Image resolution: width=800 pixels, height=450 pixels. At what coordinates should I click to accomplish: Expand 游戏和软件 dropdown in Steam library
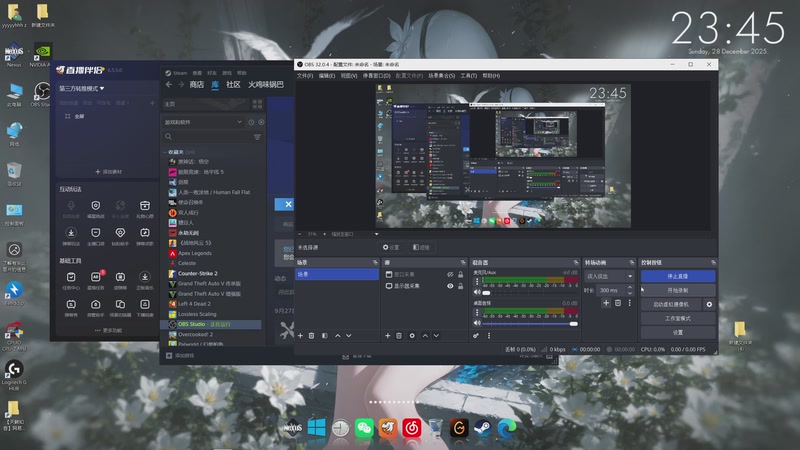pyautogui.click(x=203, y=122)
